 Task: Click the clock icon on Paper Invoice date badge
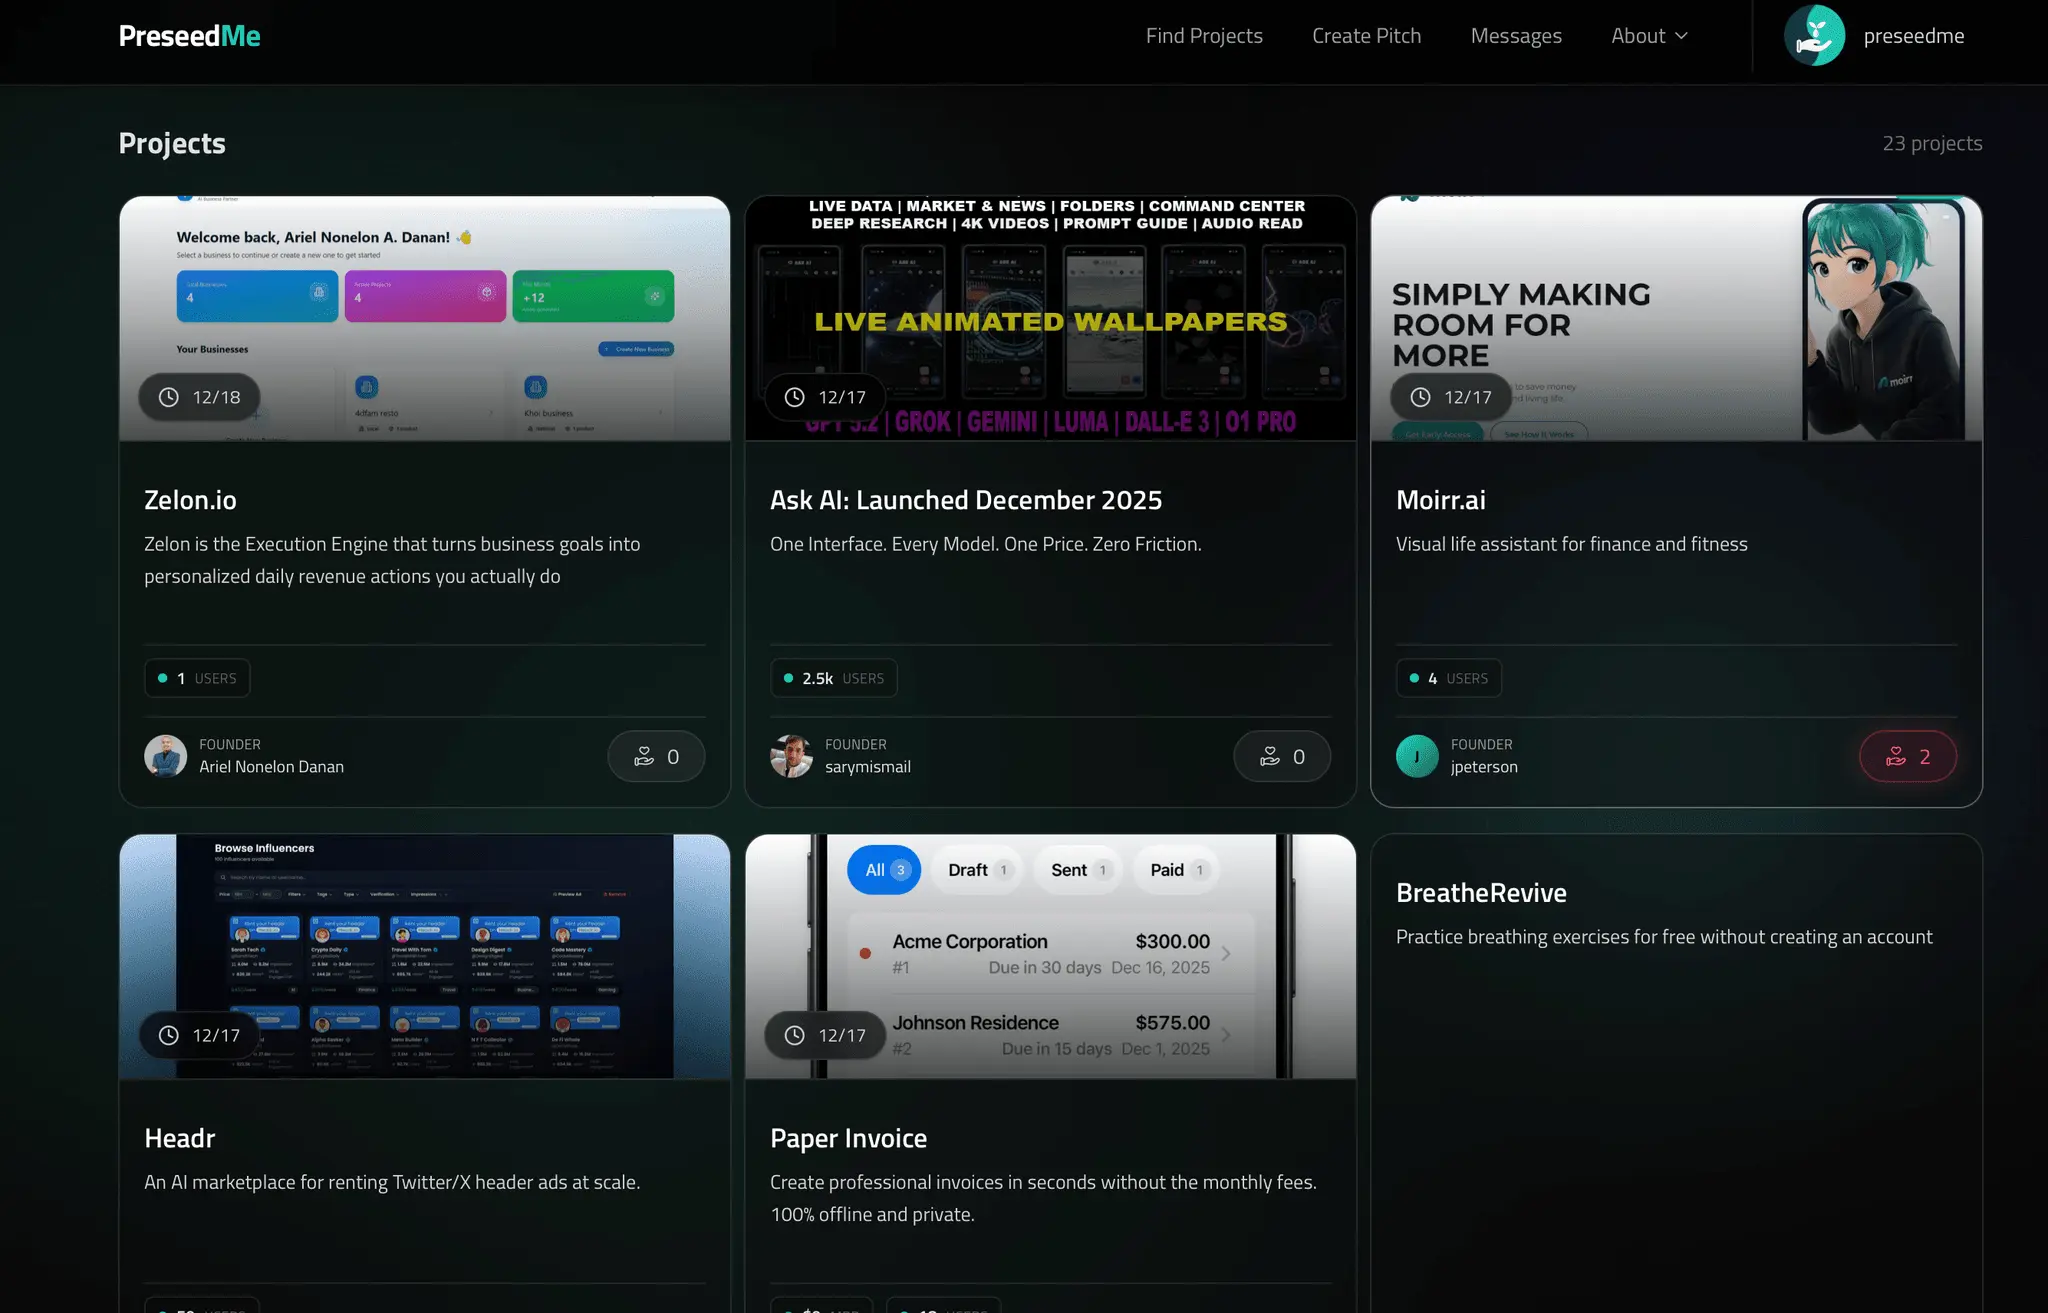point(795,1035)
